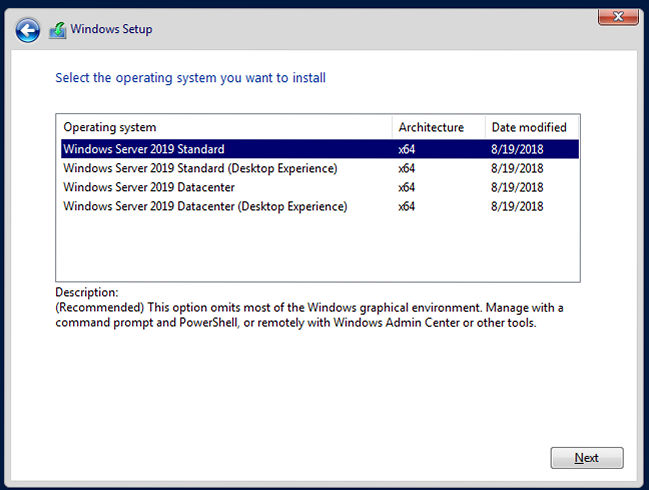Click the 8/19/2018 date in the Datacenter row
Viewport: 649px width, 490px height.
[517, 187]
